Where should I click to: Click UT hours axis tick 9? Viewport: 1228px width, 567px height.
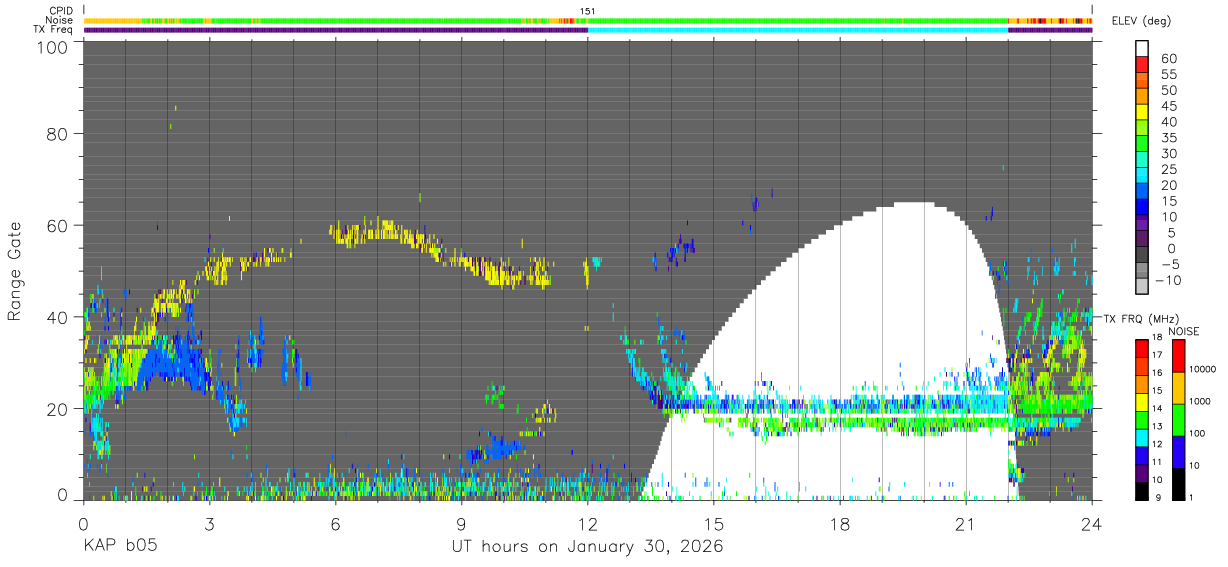(461, 523)
